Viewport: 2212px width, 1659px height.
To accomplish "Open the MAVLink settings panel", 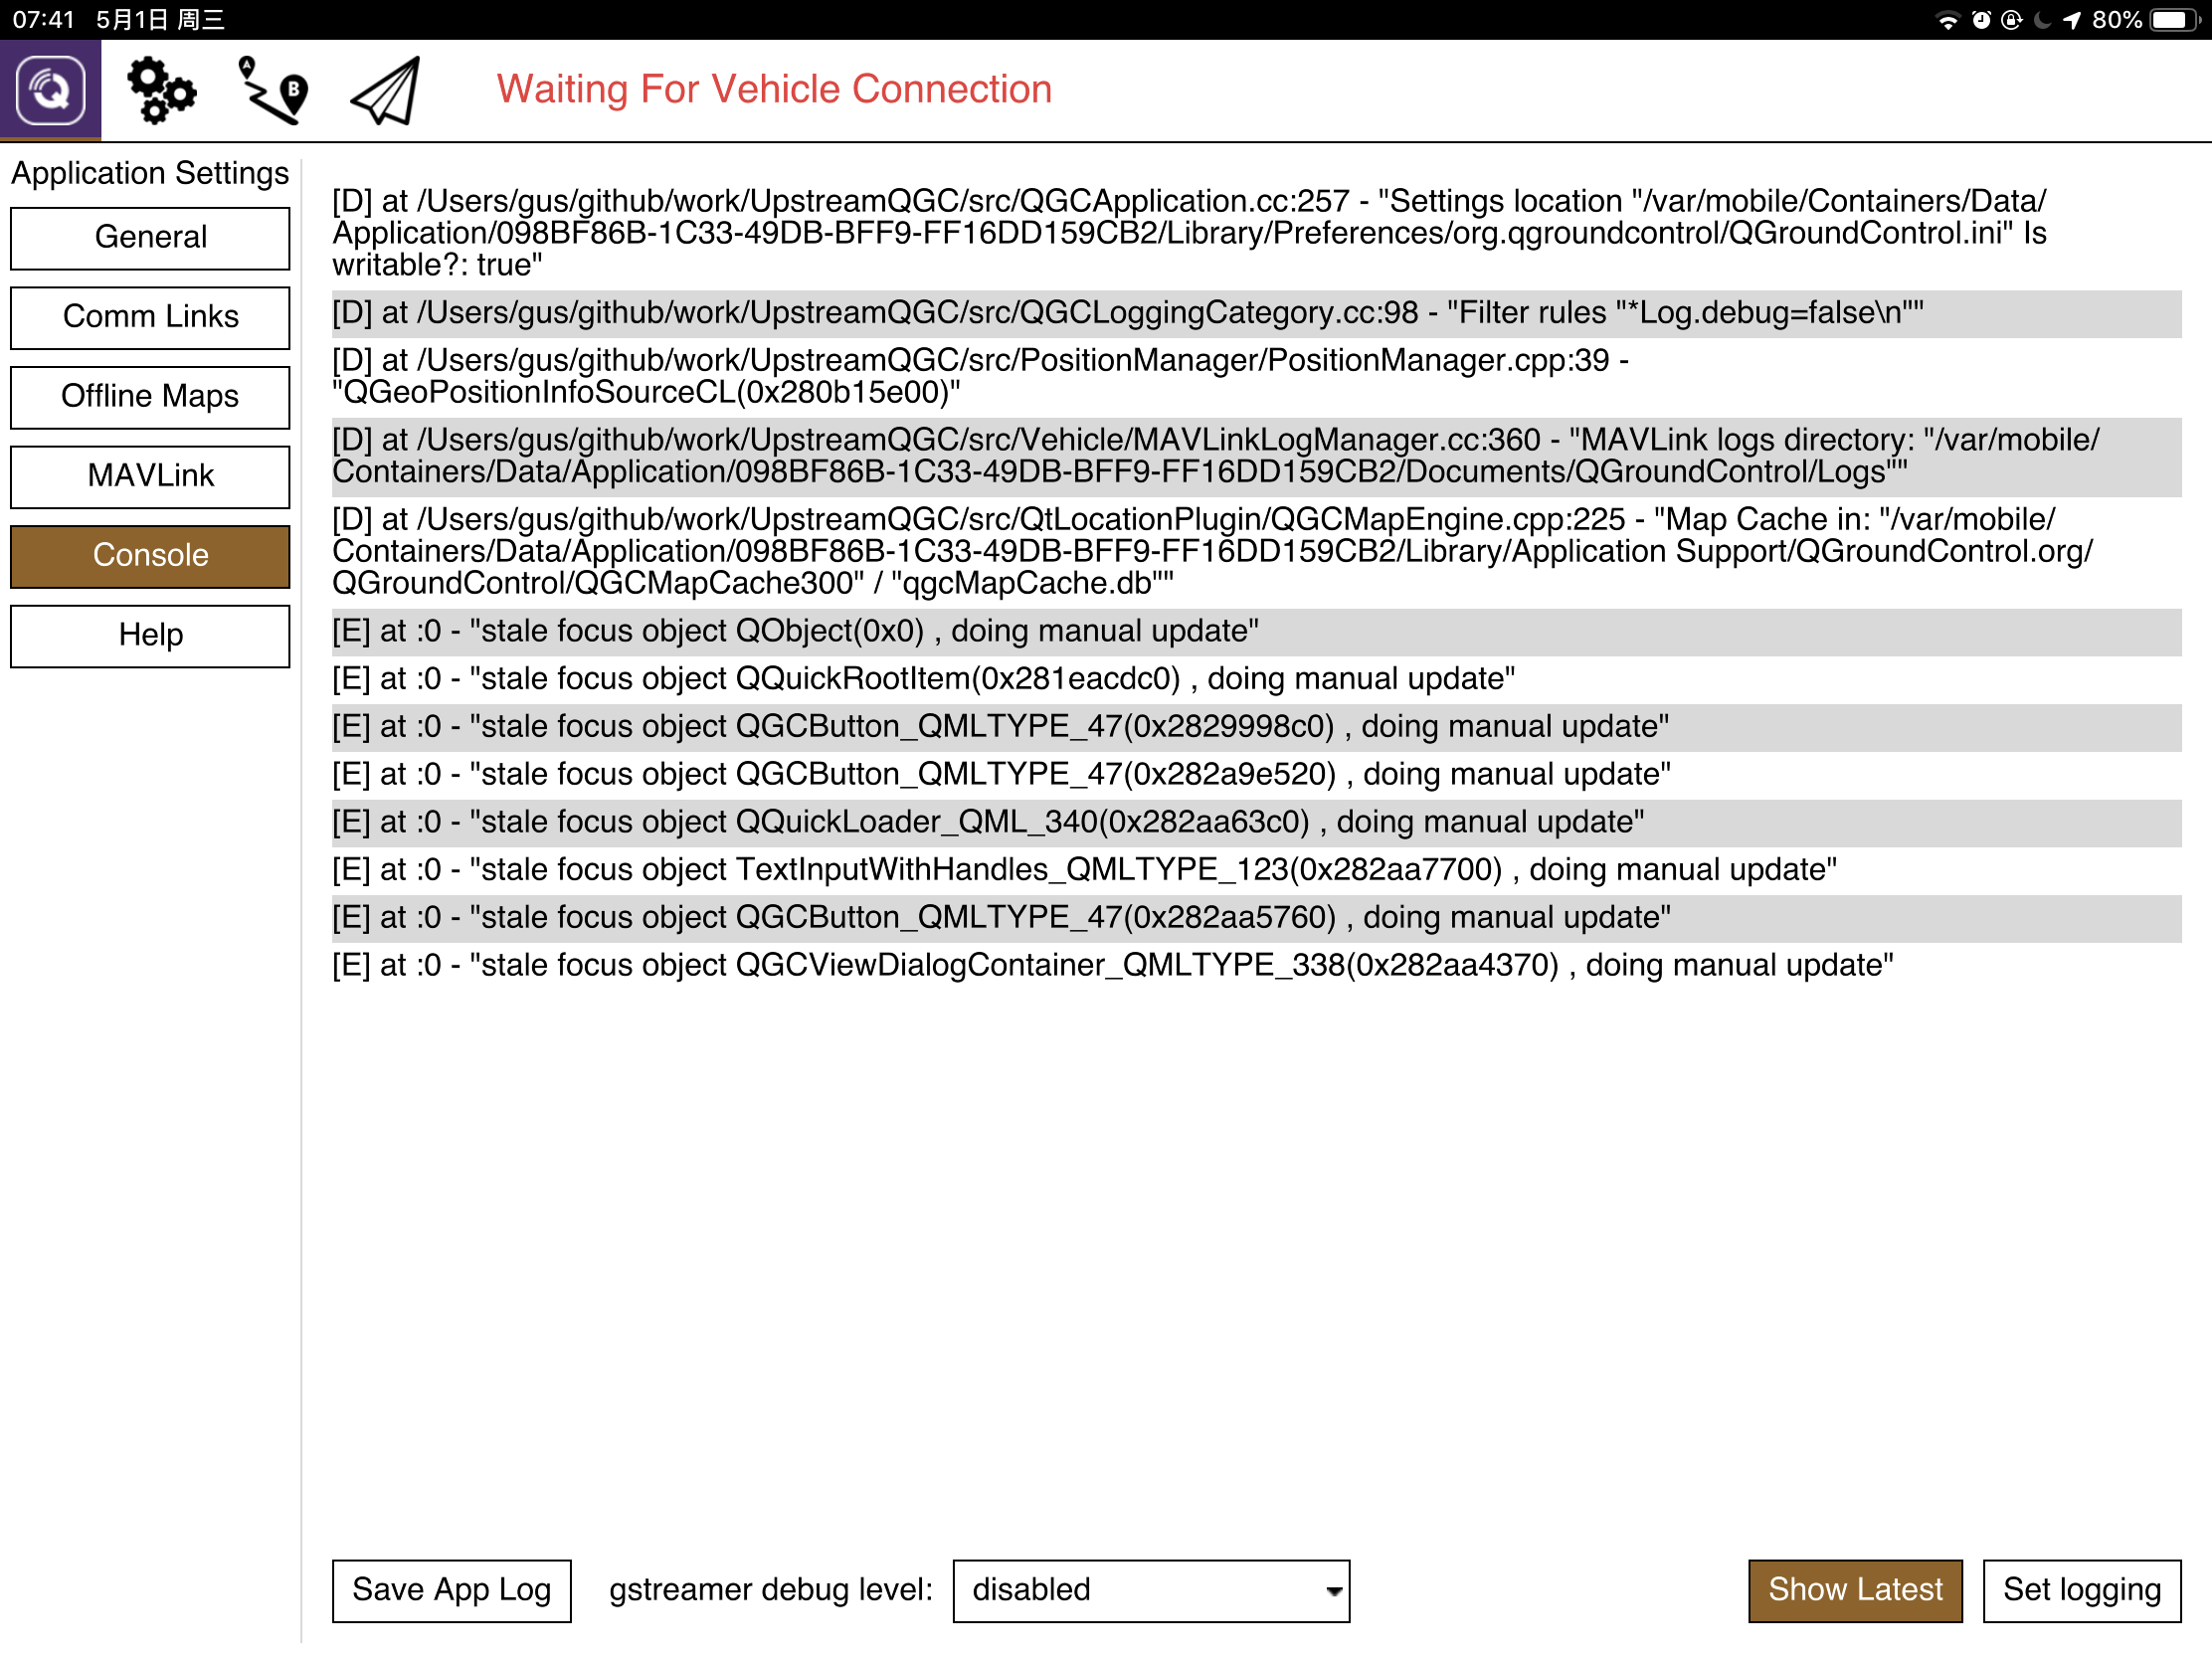I will coord(149,477).
